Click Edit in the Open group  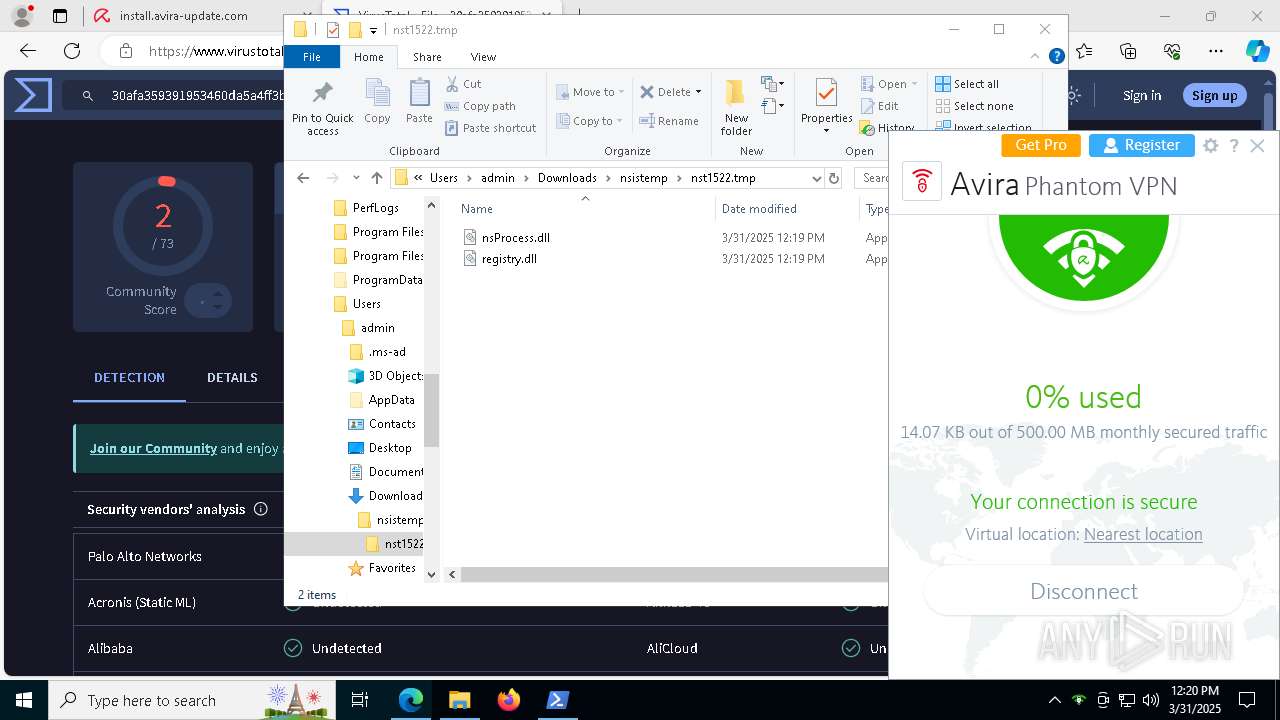(880, 106)
